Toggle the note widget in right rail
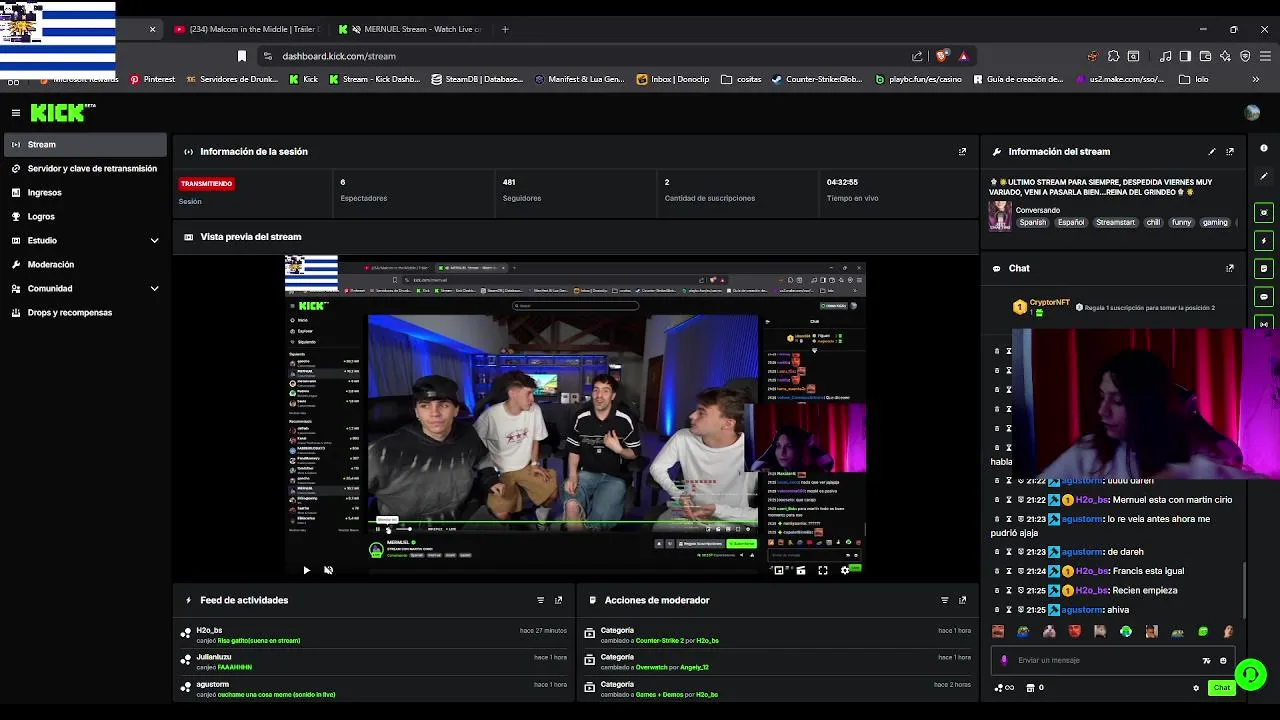1280x720 pixels. pyautogui.click(x=1264, y=268)
